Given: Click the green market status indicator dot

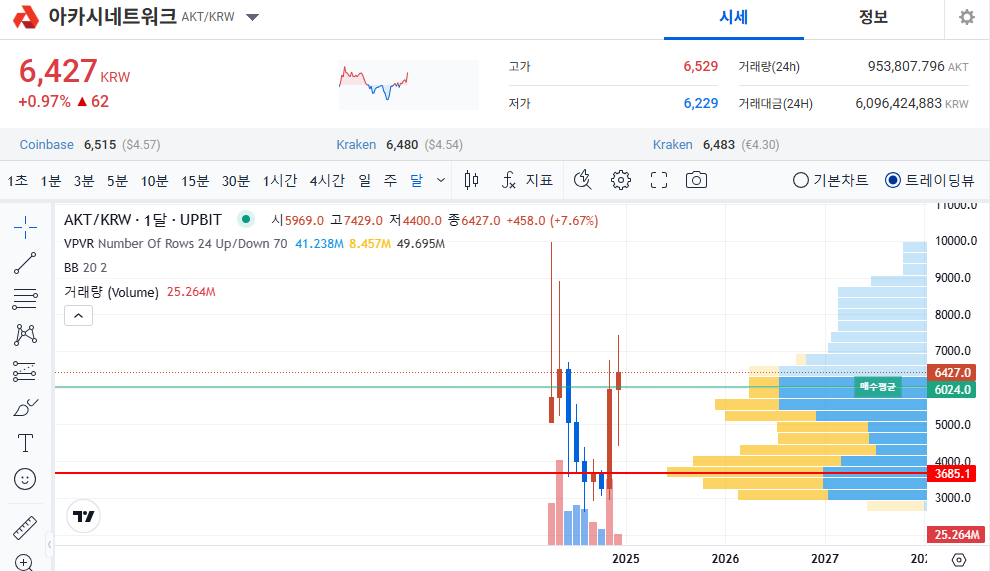Looking at the screenshot, I should (x=246, y=219).
